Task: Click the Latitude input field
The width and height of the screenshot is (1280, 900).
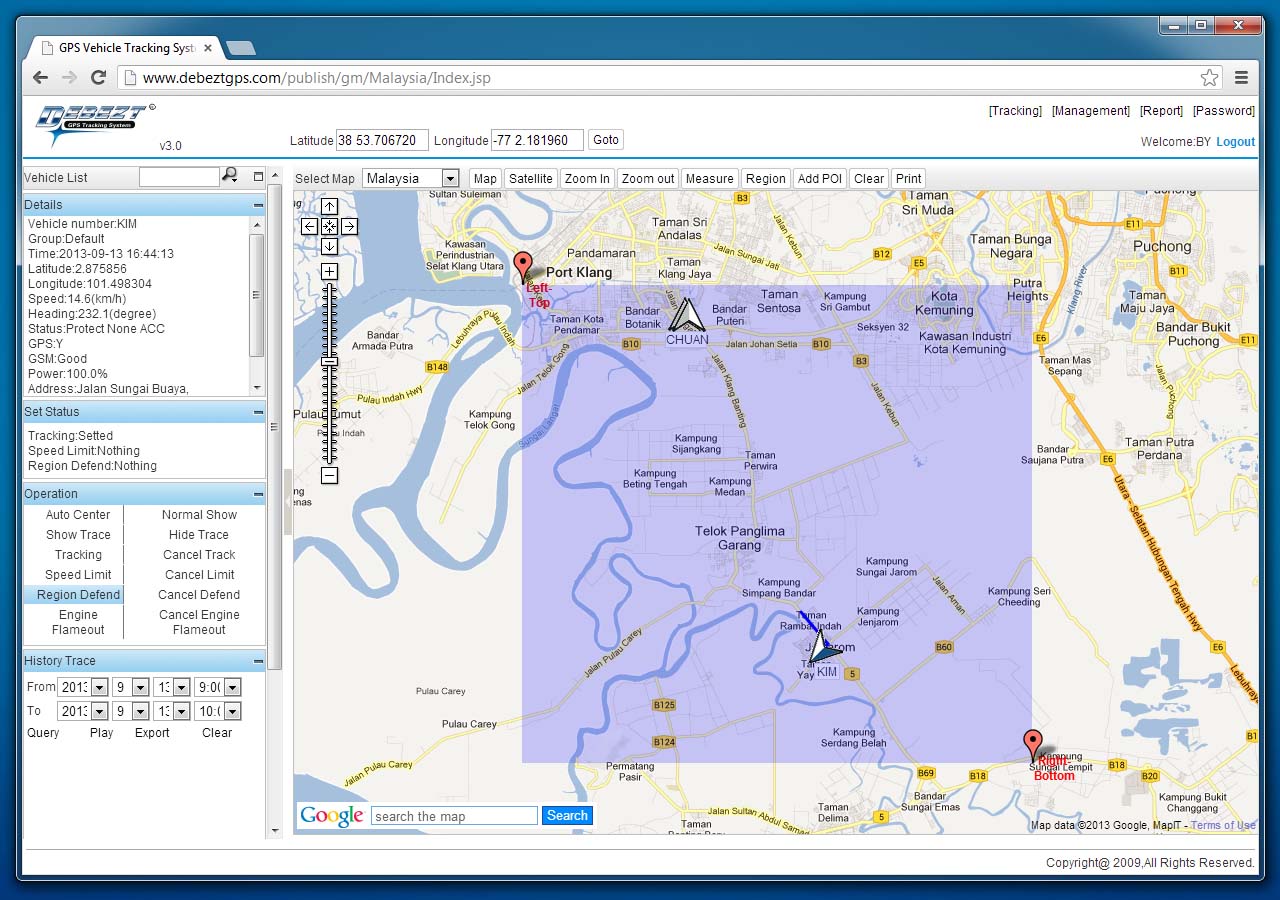Action: pos(382,140)
